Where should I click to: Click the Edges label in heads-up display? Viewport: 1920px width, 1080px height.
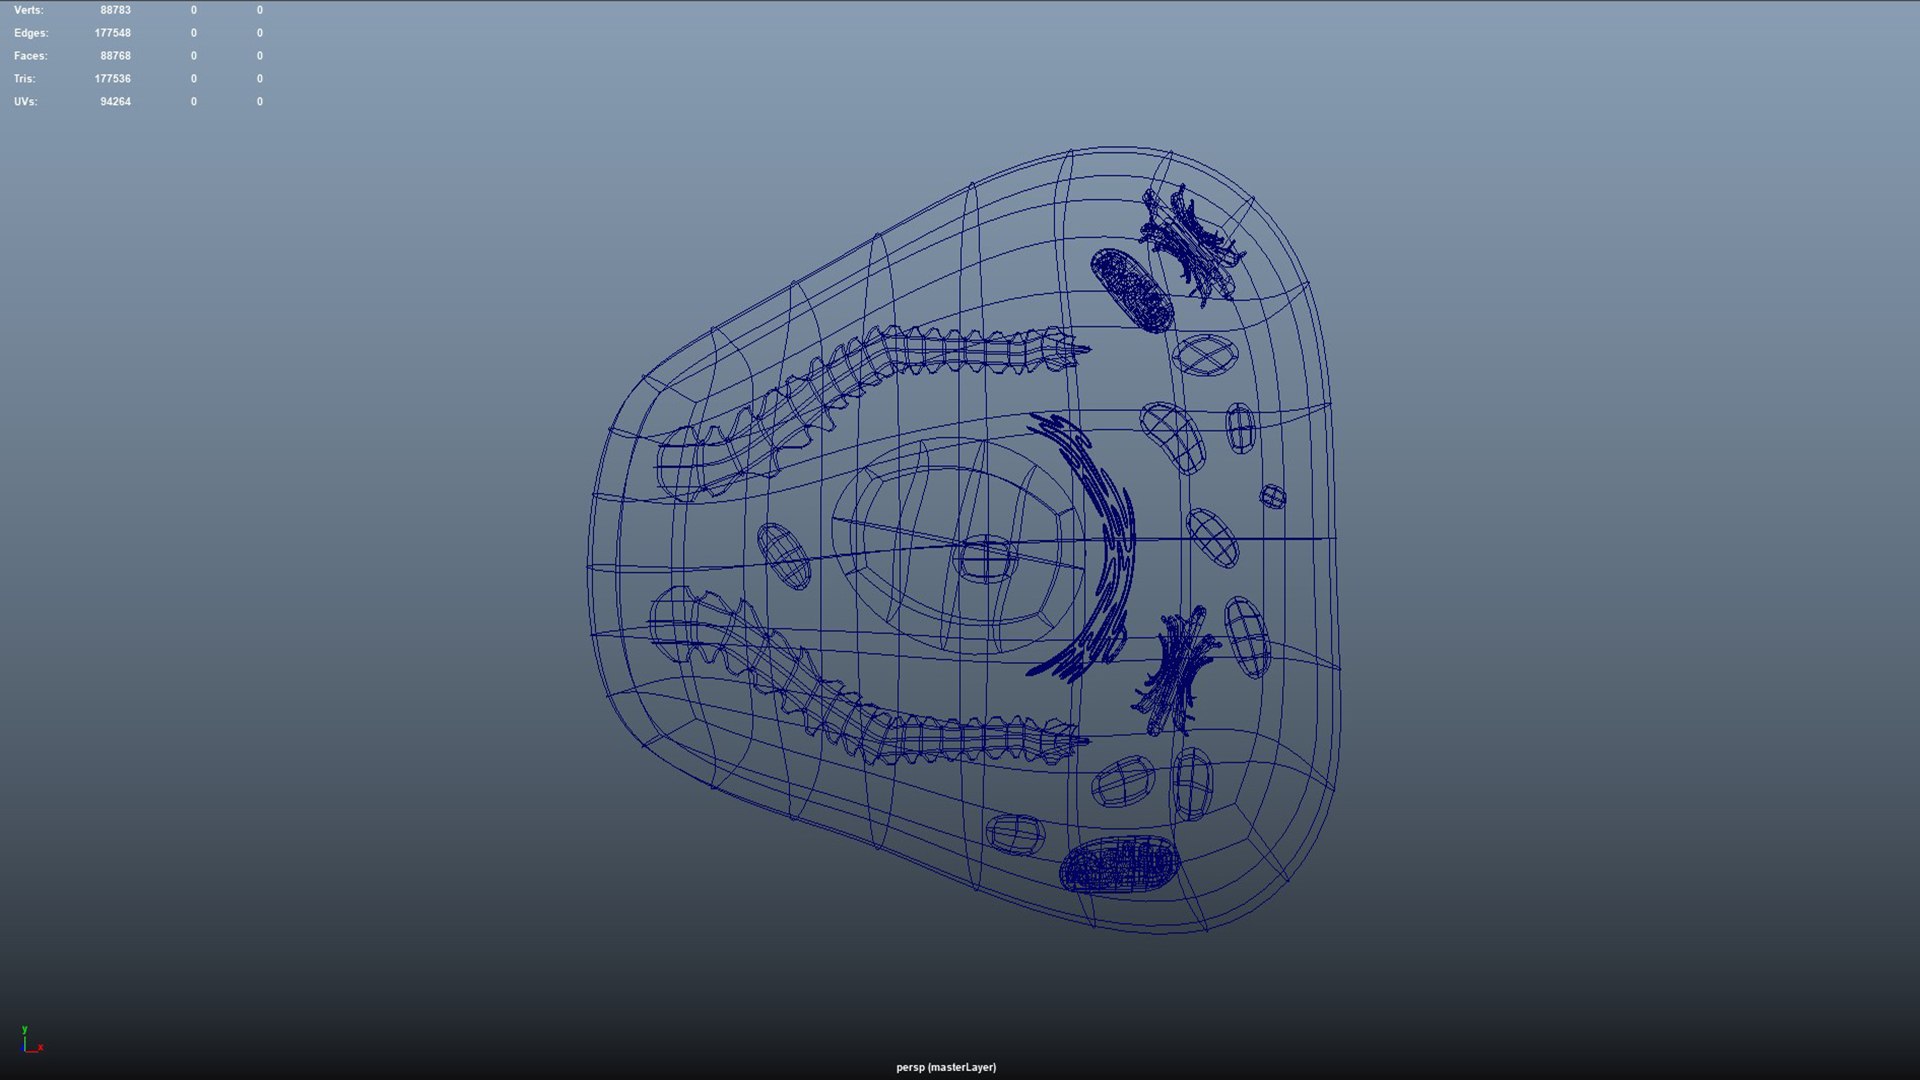[31, 33]
